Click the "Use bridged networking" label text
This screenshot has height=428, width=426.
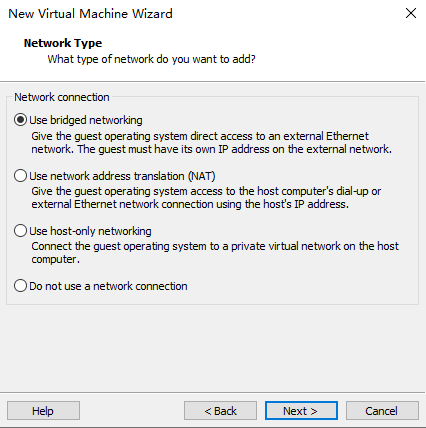(86, 120)
